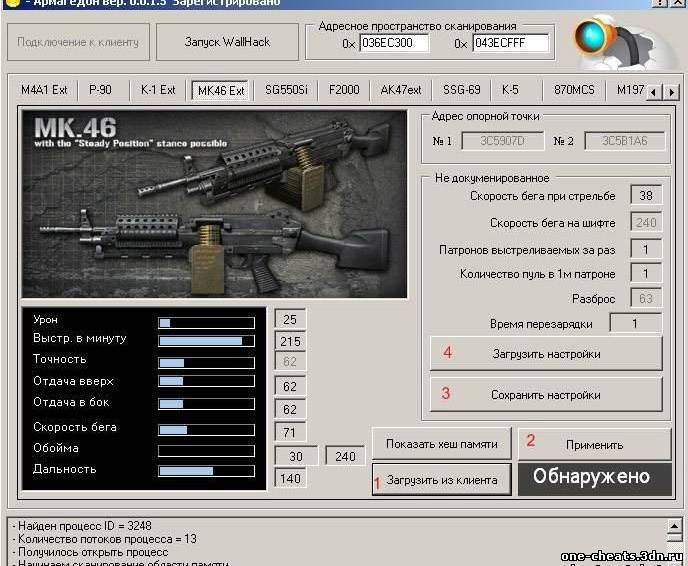Screen dimensions: 688x566
Task: Click the Обойма stat bar
Action: pos(206,451)
